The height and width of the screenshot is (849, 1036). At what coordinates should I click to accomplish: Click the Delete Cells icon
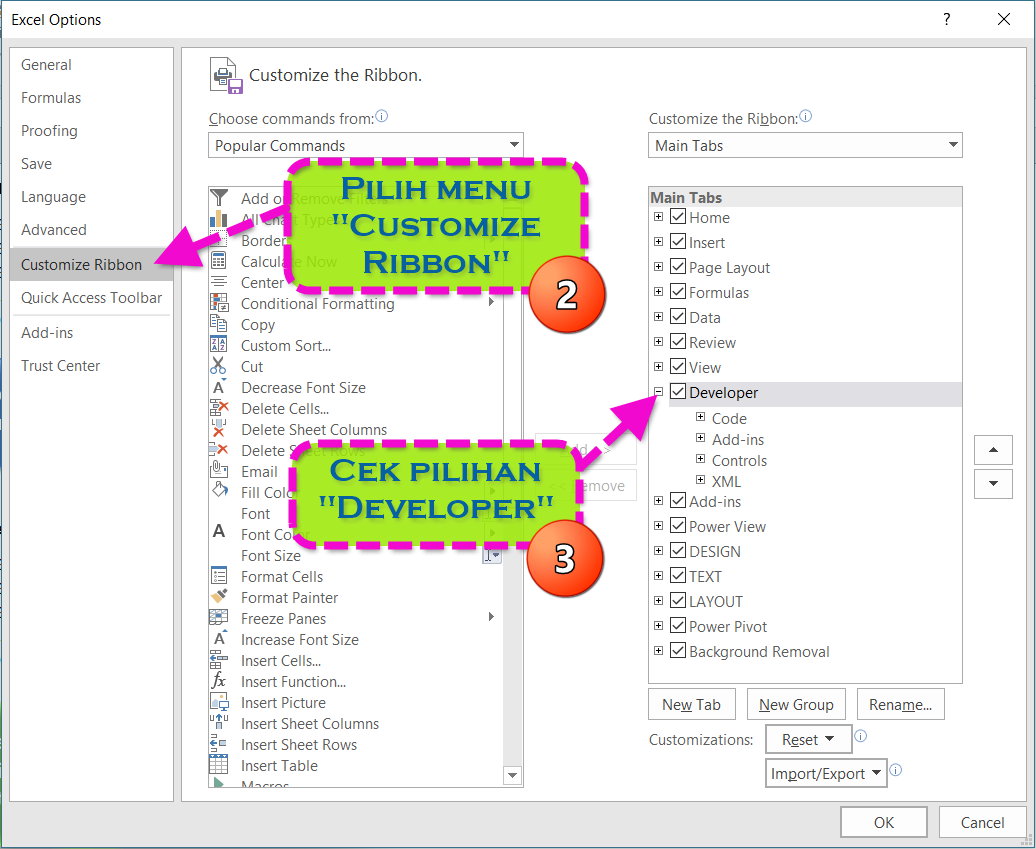219,408
